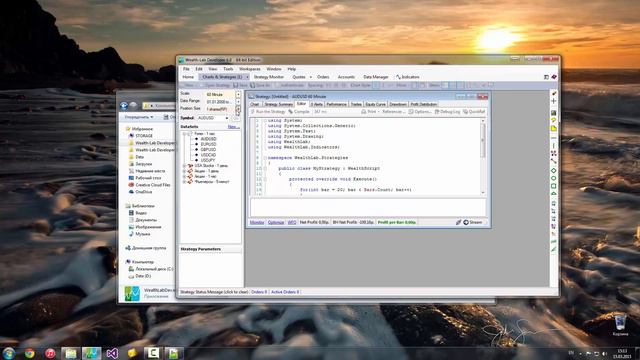
Task: Select the green circle drawing tool
Action: click(553, 178)
